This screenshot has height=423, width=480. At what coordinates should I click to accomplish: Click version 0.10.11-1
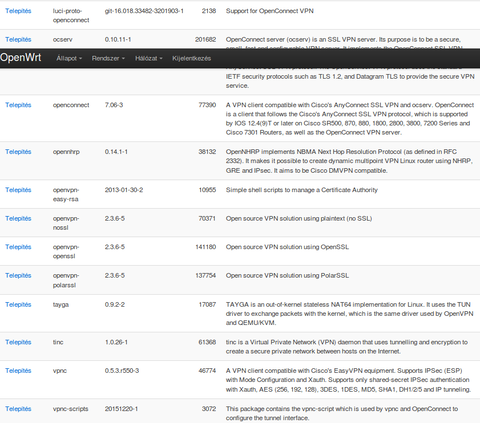[118, 40]
